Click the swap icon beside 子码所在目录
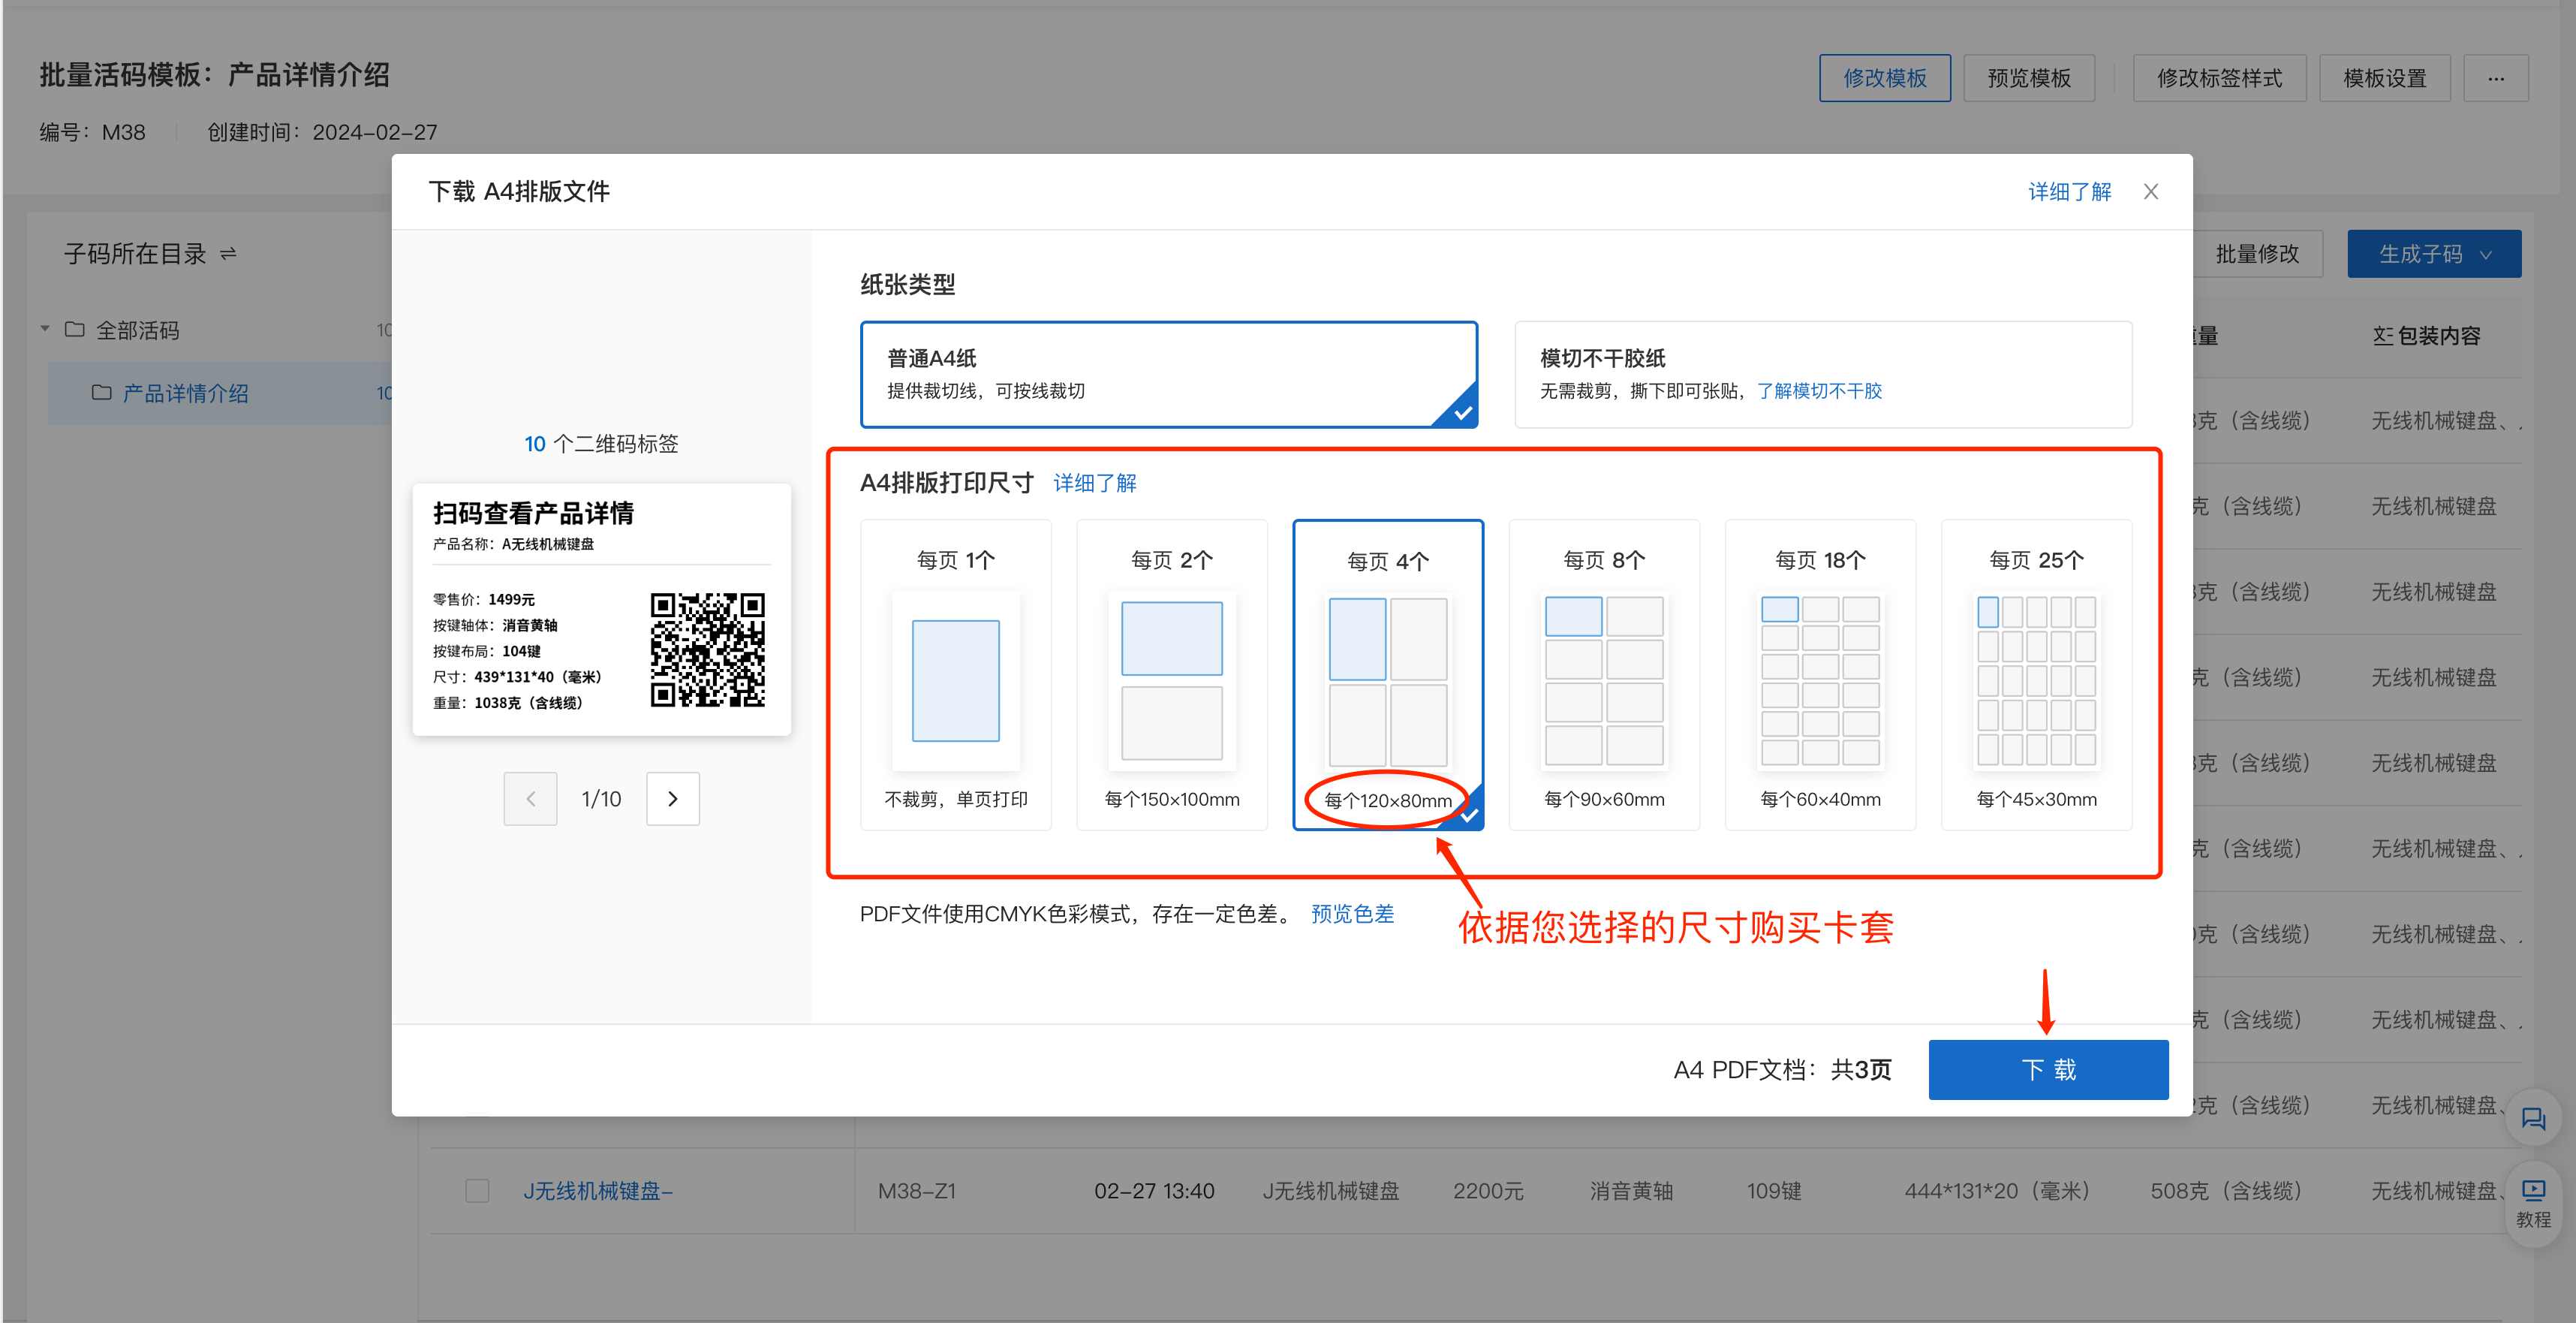2576x1323 pixels. pyautogui.click(x=229, y=254)
